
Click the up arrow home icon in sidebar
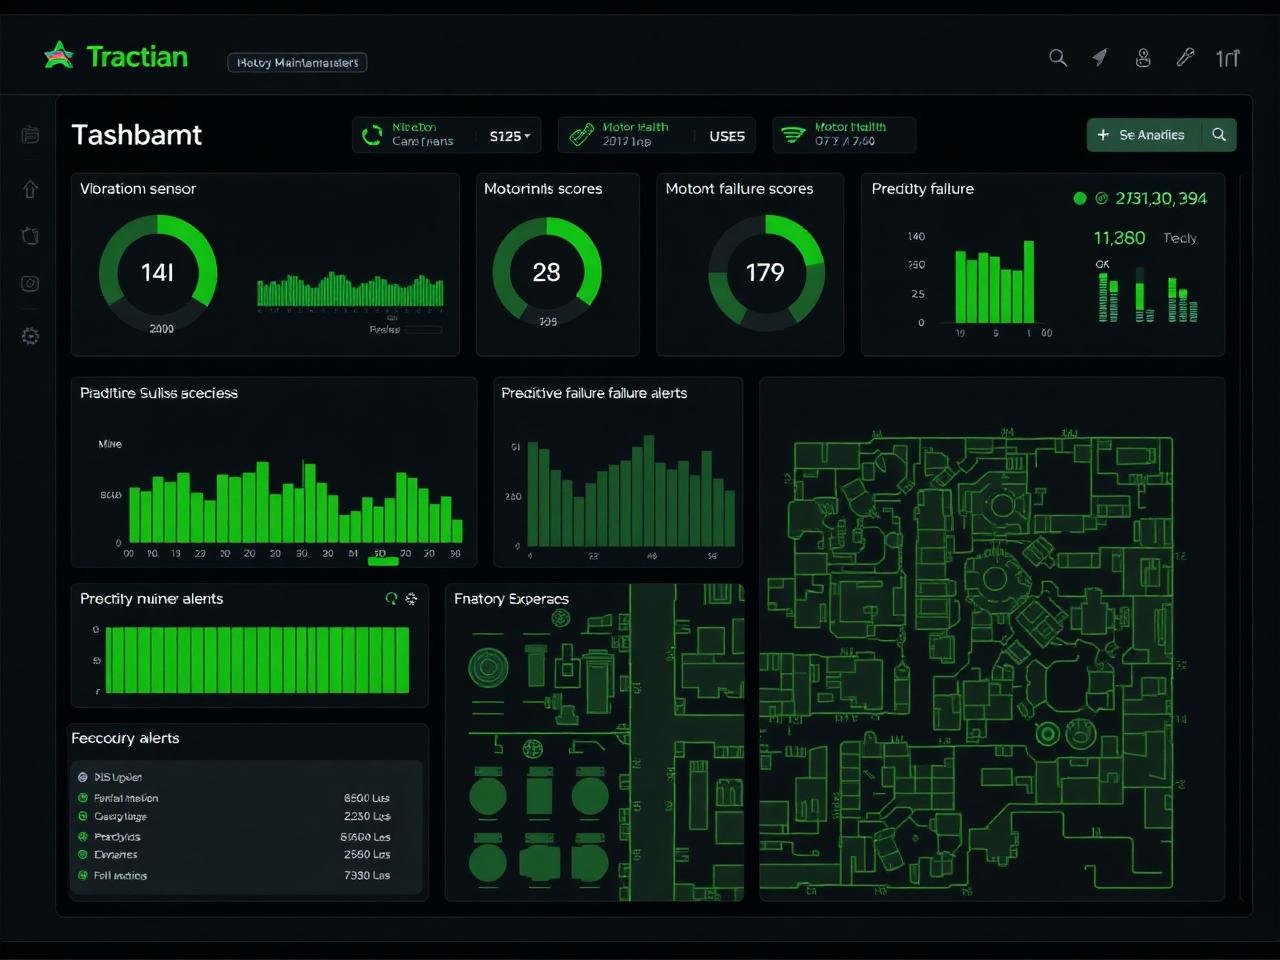(x=30, y=189)
